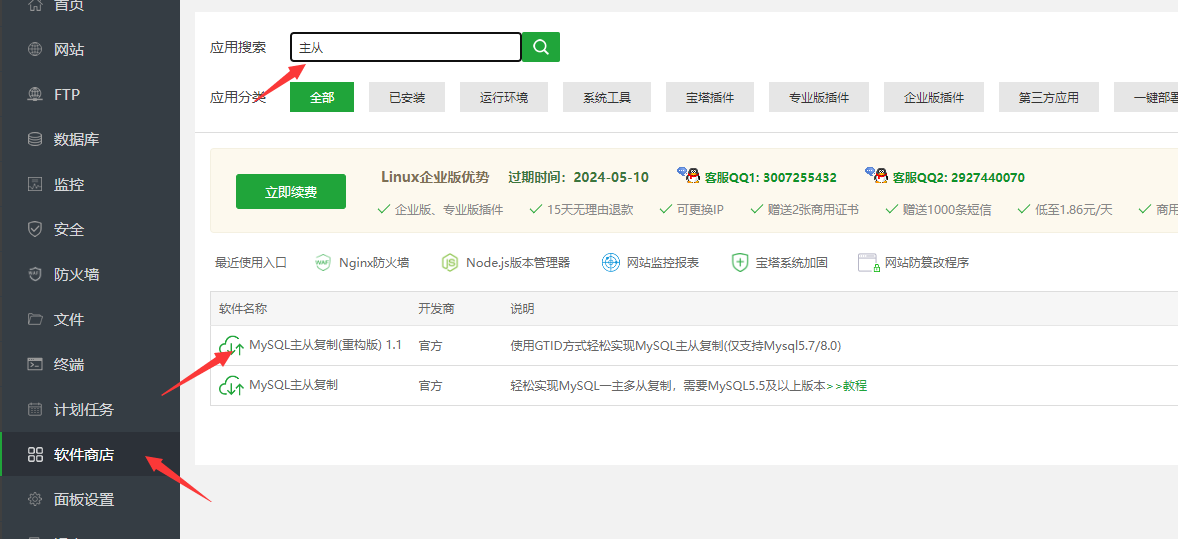1178x539 pixels.
Task: Open 安全 menu in left sidebar
Action: (90, 229)
